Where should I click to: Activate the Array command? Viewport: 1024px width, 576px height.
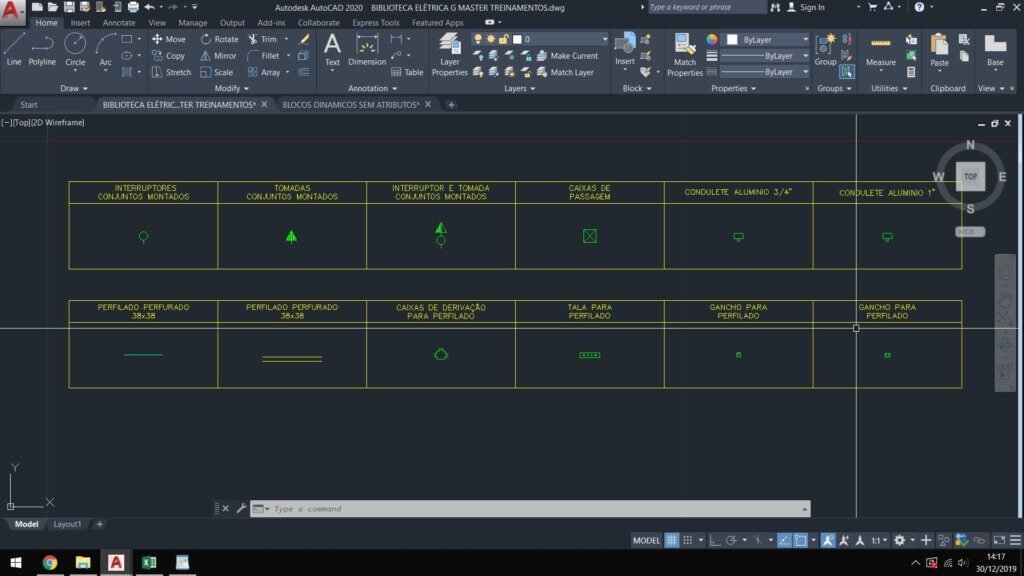[264, 72]
